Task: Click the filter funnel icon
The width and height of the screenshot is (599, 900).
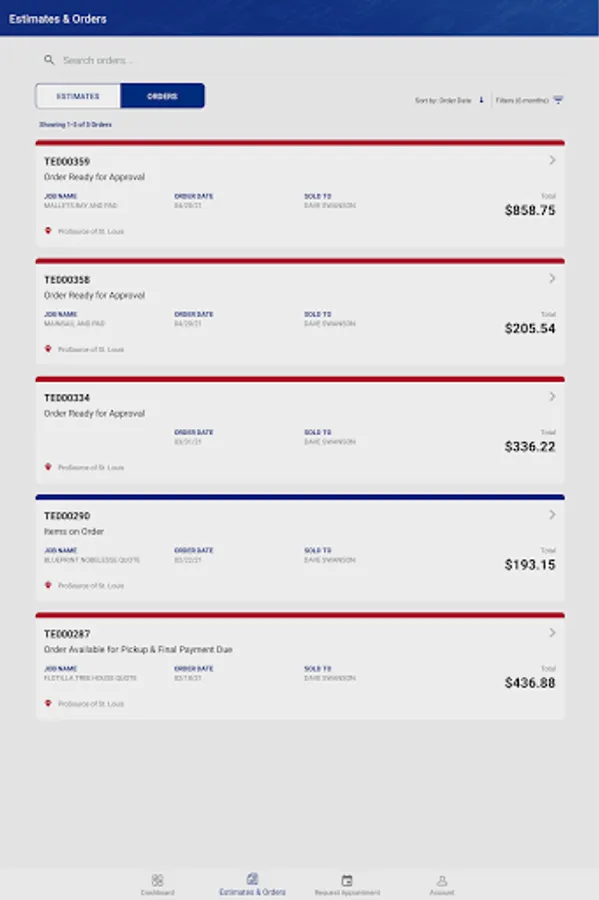Action: [558, 100]
